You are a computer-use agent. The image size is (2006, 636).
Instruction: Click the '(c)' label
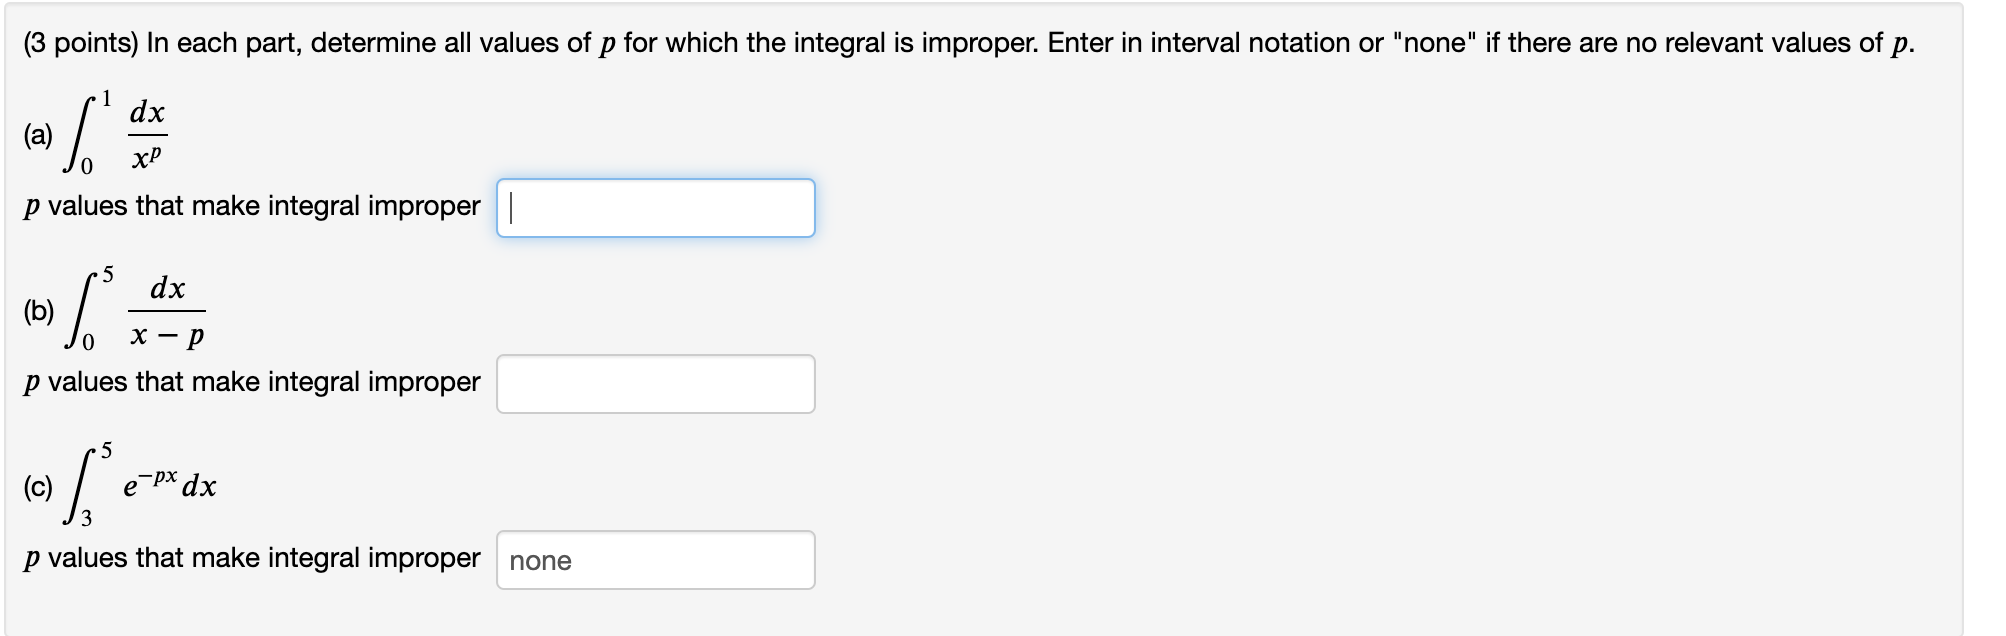(x=37, y=487)
